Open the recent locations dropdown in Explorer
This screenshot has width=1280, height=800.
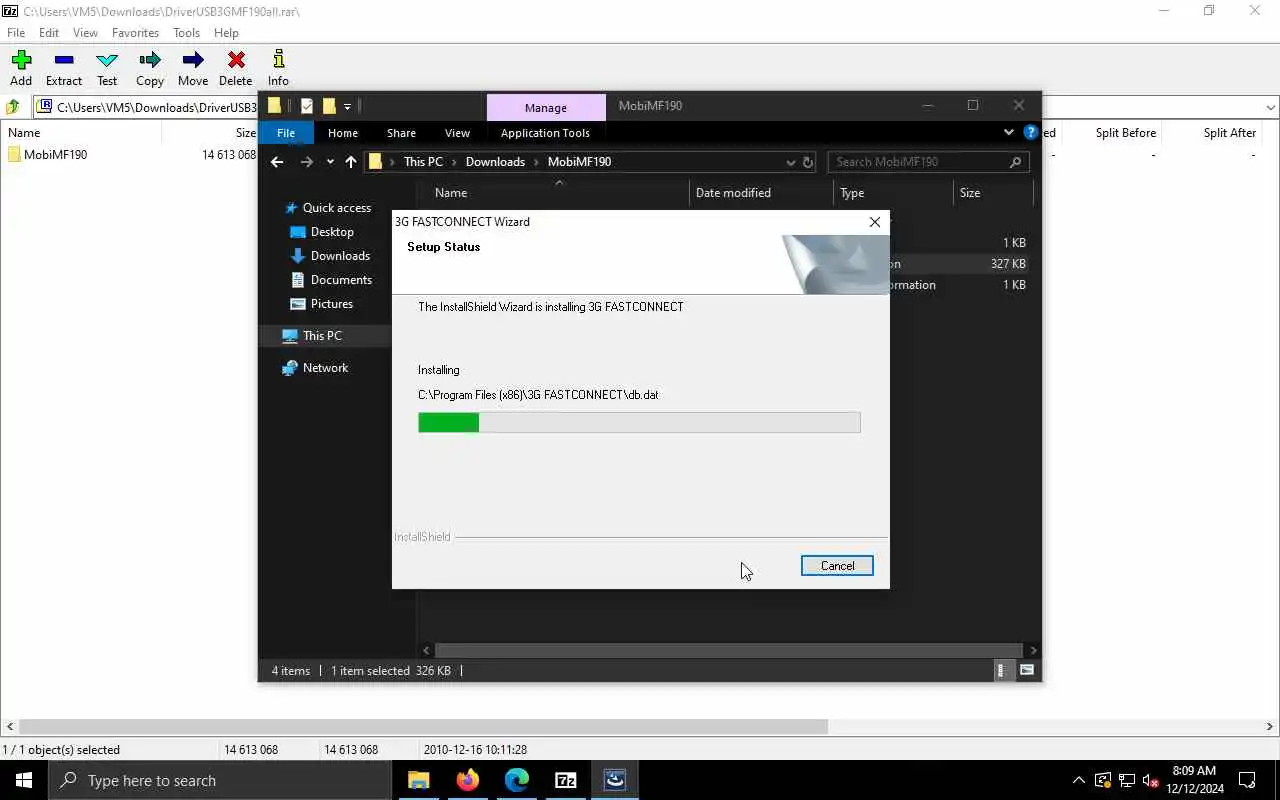330,162
